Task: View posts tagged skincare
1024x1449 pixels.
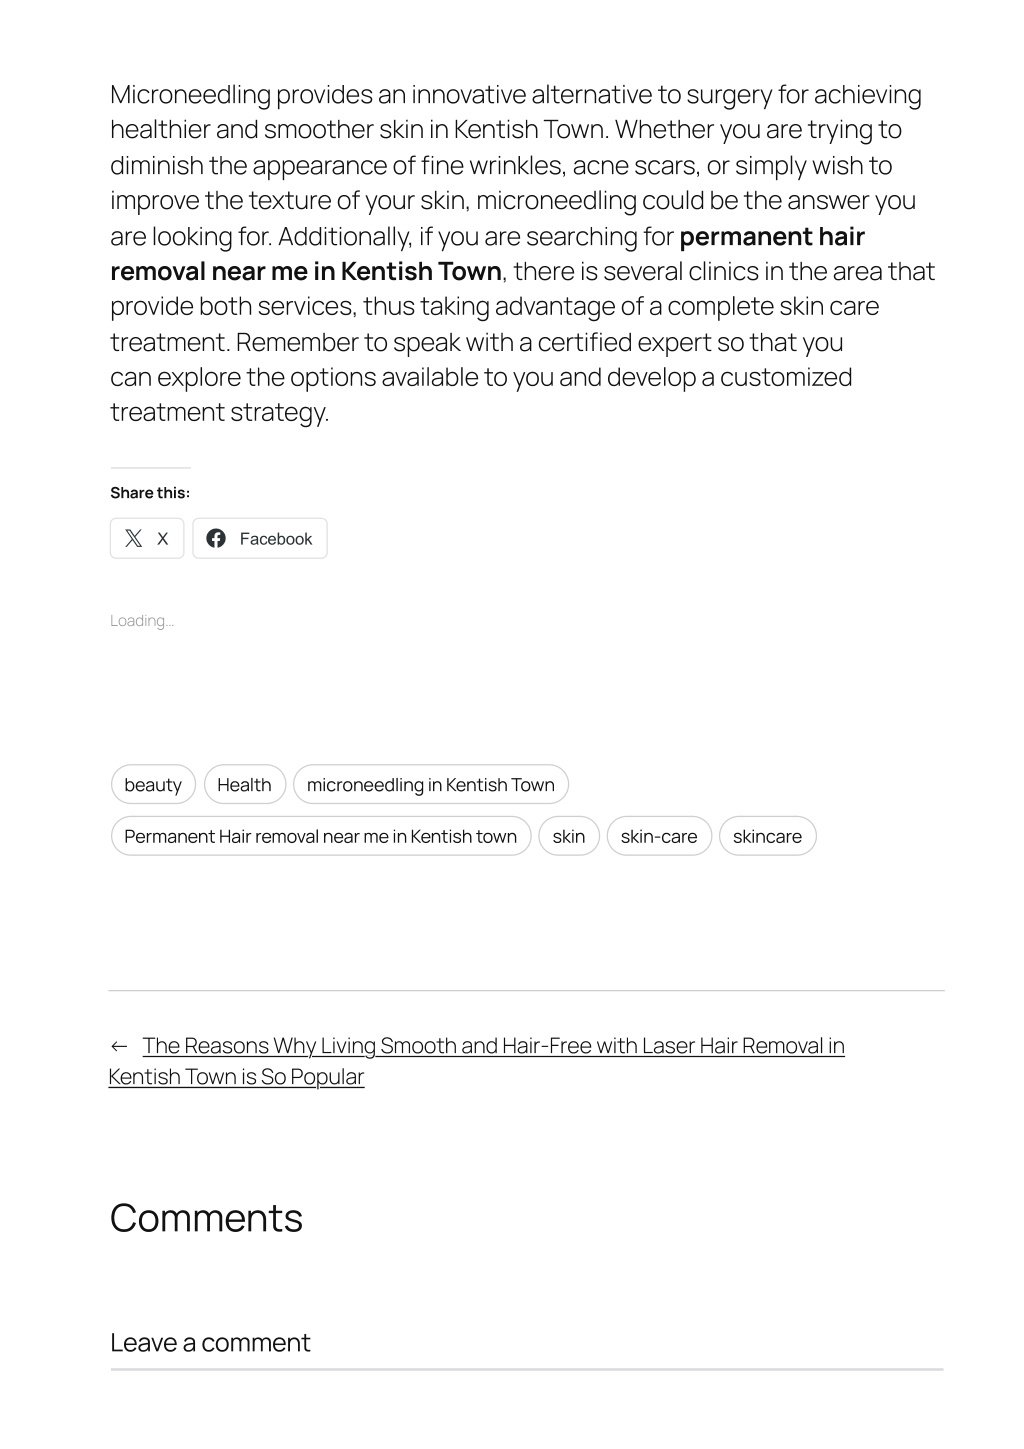Action: coord(767,837)
